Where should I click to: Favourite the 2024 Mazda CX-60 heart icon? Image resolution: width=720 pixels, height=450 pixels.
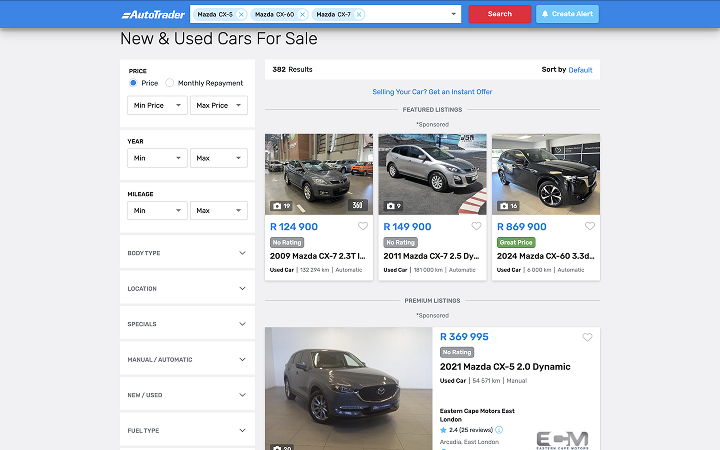590,226
